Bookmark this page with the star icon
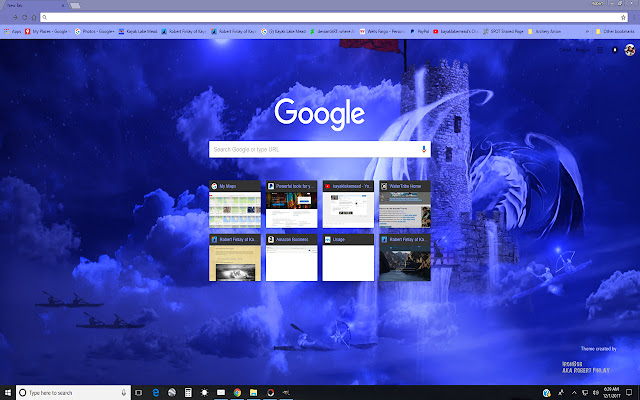This screenshot has height=400, width=640. pyautogui.click(x=623, y=18)
